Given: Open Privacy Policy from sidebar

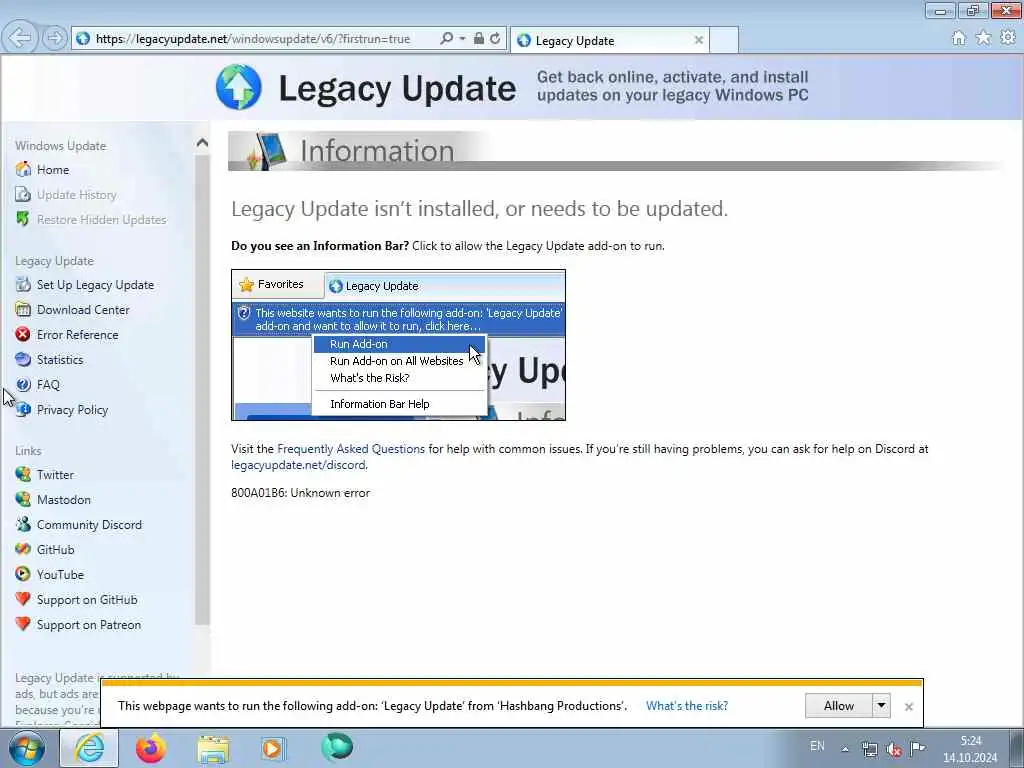Looking at the screenshot, I should click(72, 409).
